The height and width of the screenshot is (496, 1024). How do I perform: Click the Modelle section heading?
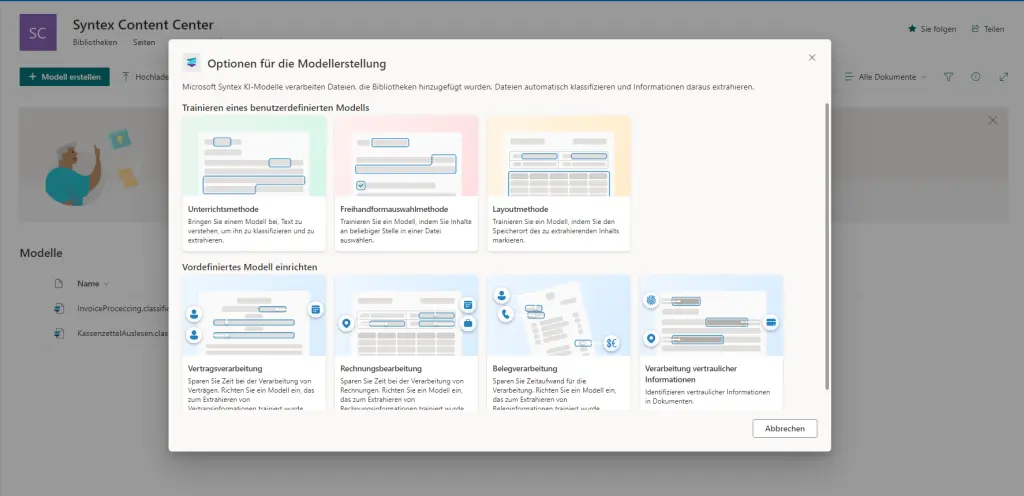[41, 253]
